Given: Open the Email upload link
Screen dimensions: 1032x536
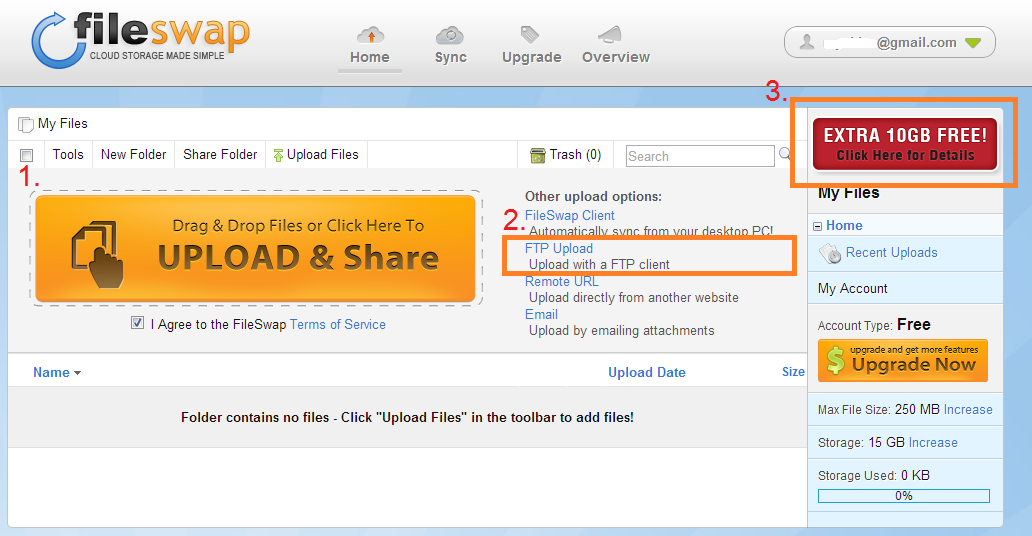Looking at the screenshot, I should tap(541, 314).
